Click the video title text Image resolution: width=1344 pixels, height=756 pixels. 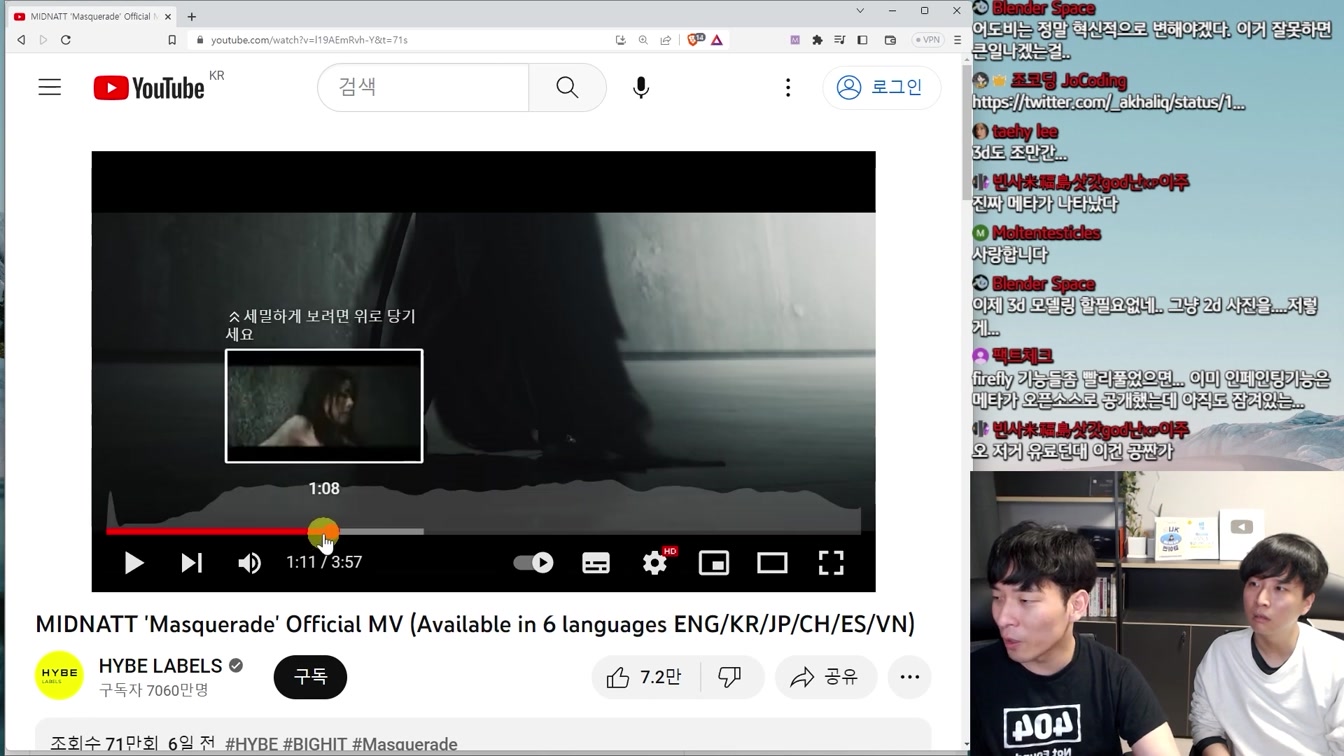pos(475,624)
